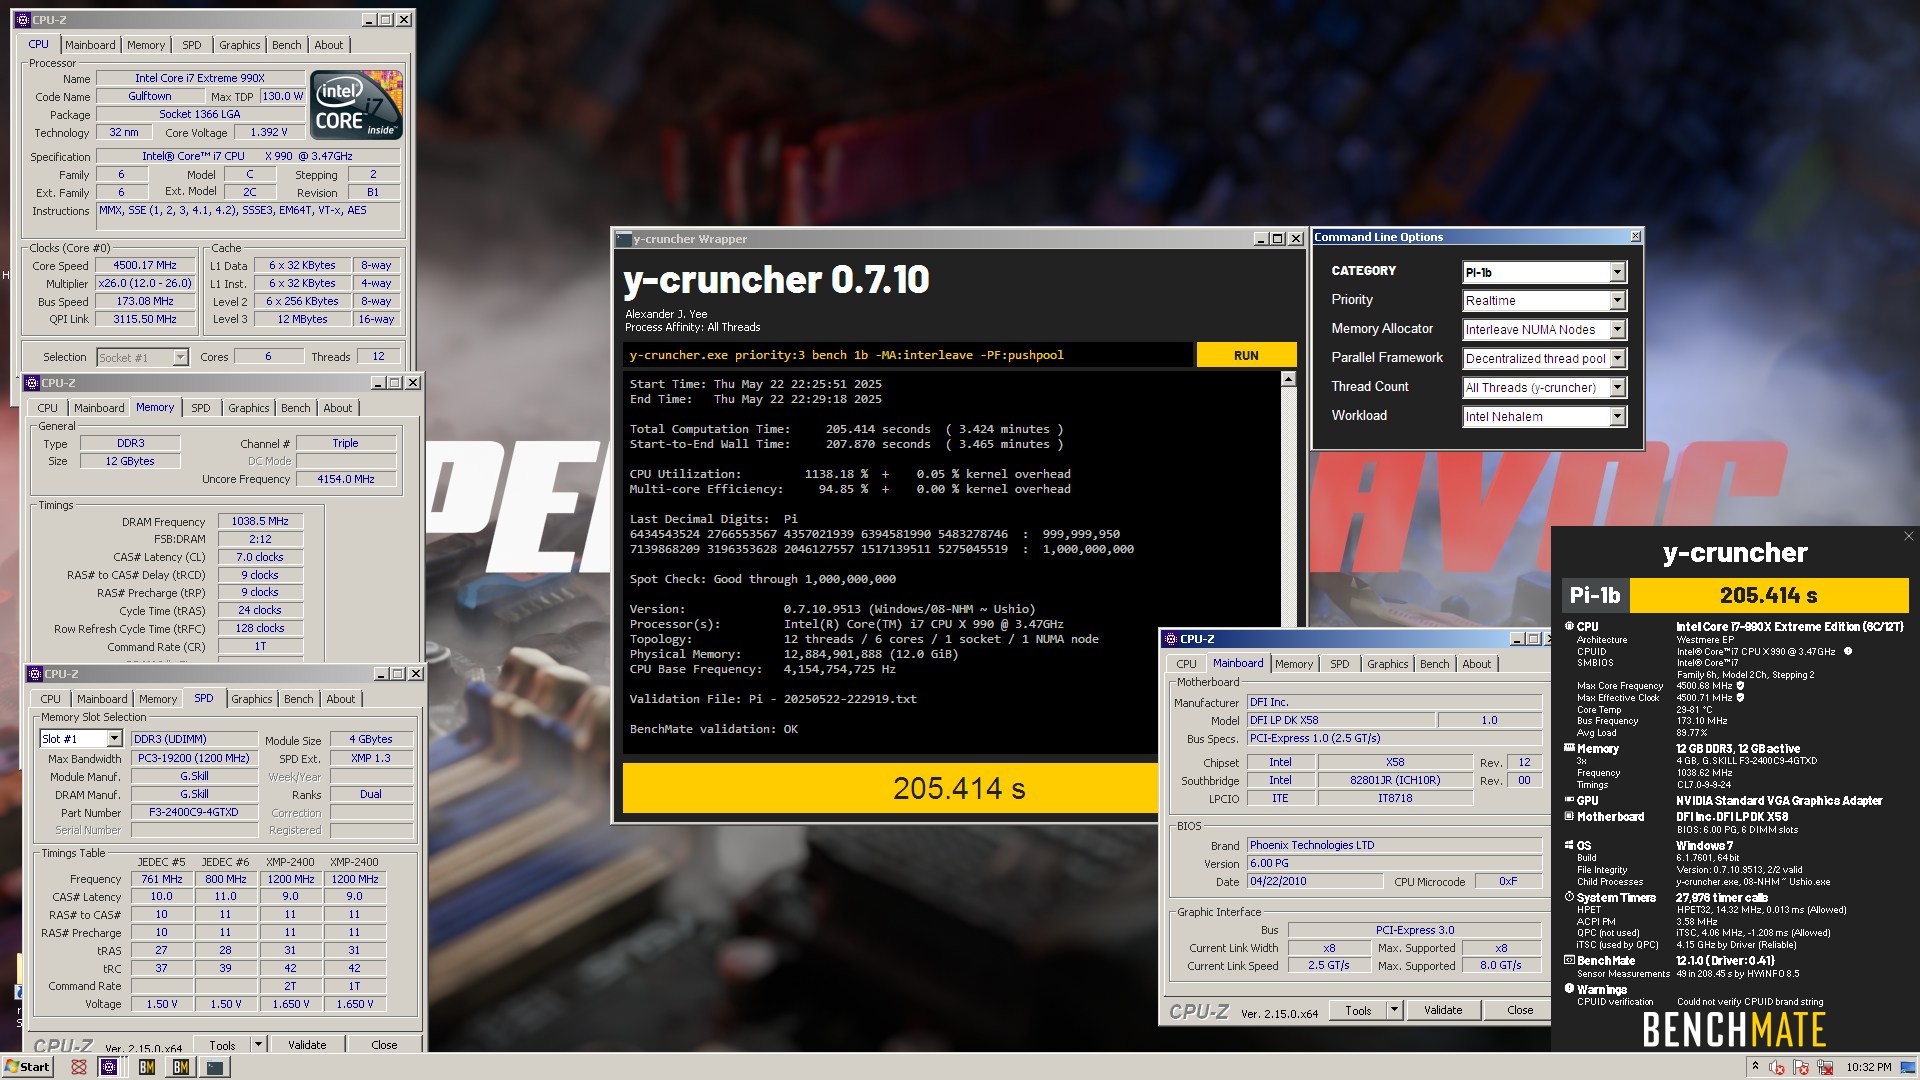1920x1080 pixels.
Task: Open the SPD tab in the CPU-Z Memory window
Action: [201, 408]
